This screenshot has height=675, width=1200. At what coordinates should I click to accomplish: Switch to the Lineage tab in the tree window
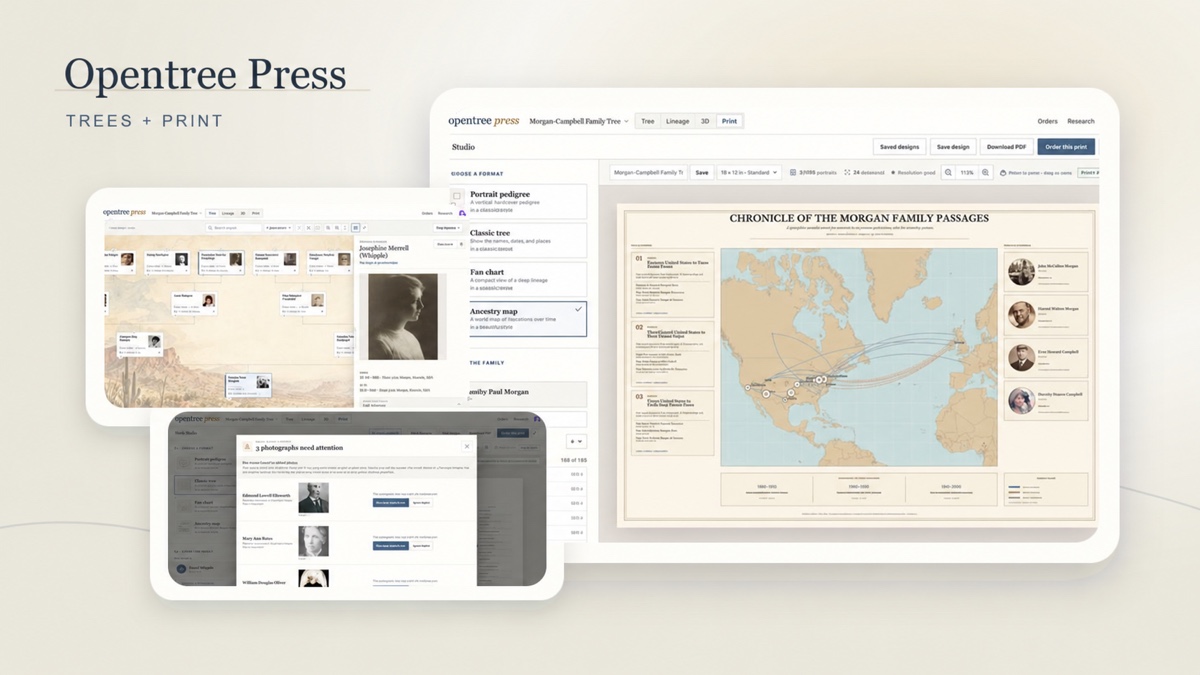pos(228,213)
